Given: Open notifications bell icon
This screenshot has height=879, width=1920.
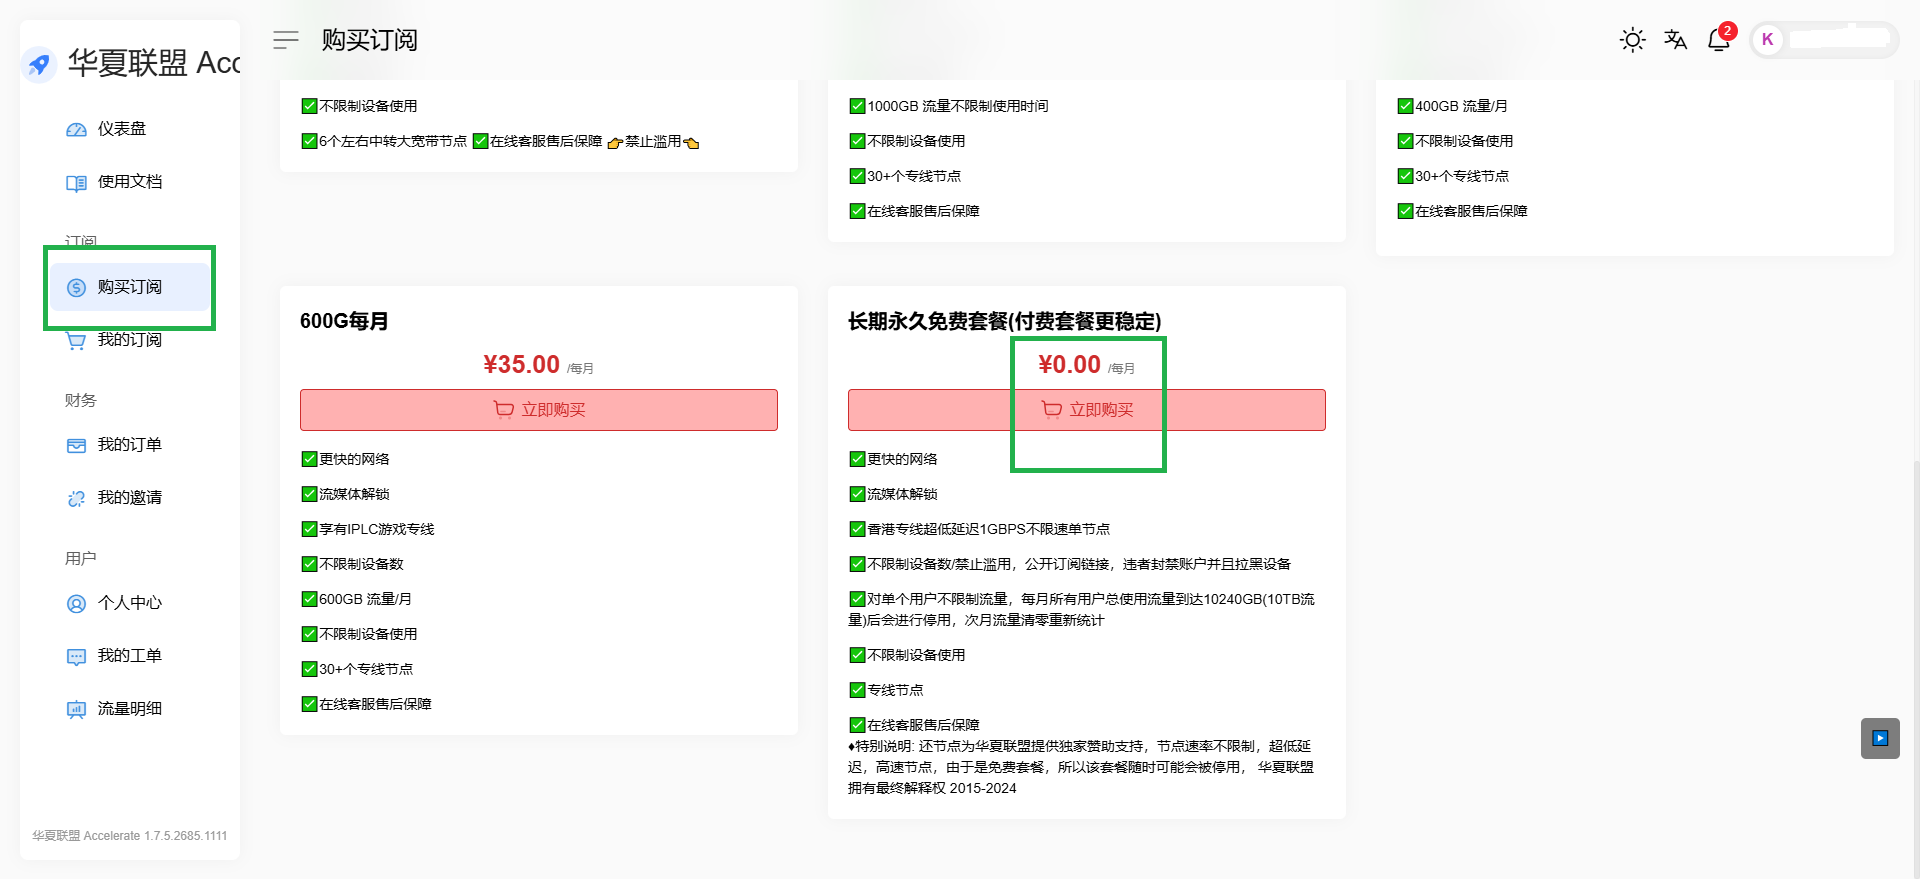Looking at the screenshot, I should click(1719, 40).
